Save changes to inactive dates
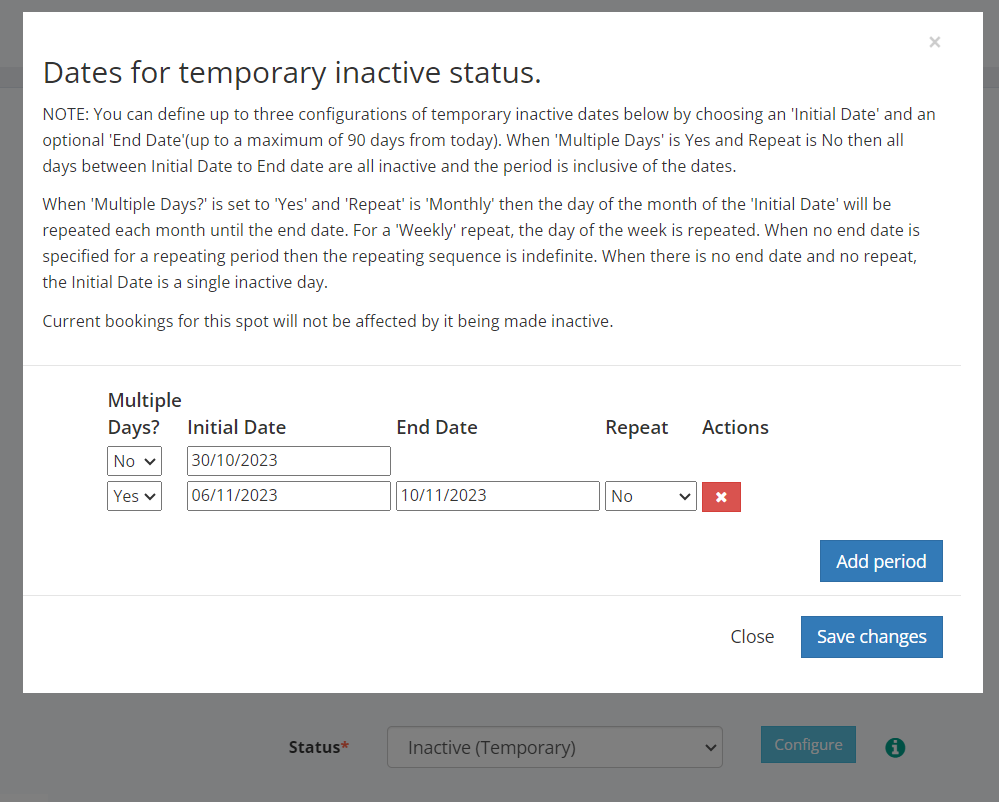 pos(871,636)
